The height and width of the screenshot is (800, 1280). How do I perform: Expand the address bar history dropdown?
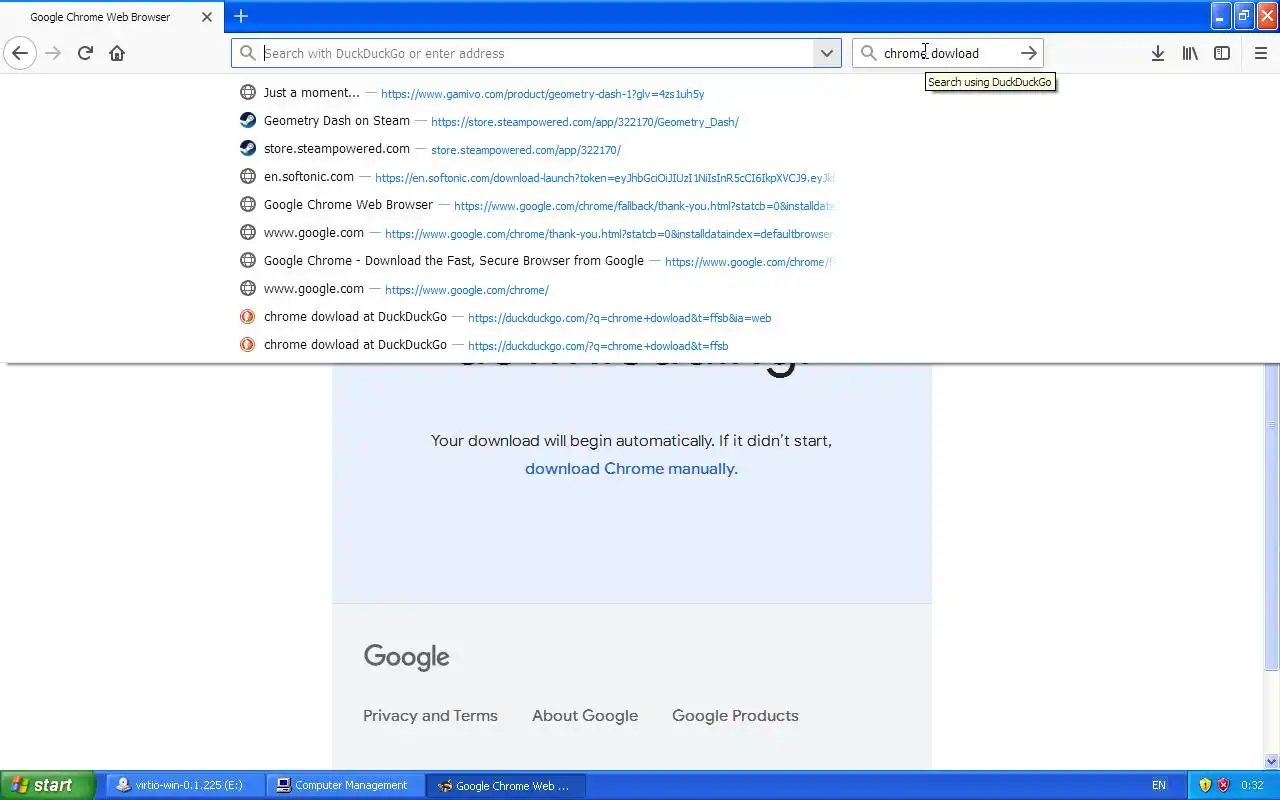click(x=827, y=53)
